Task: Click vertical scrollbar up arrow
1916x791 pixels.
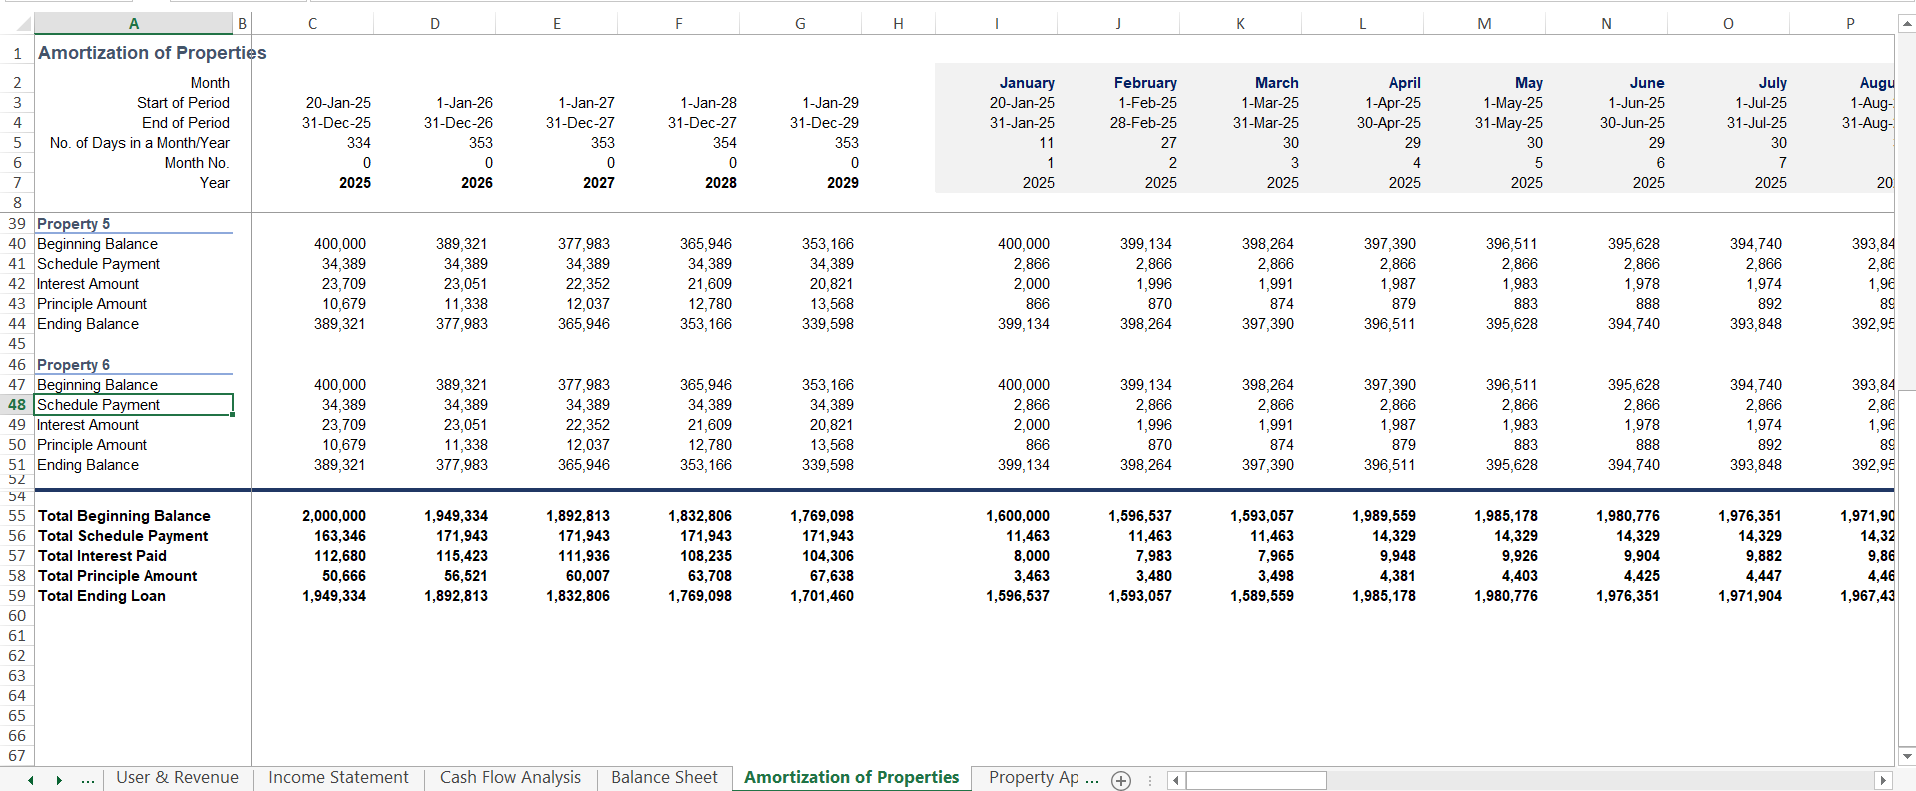Action: coord(1907,23)
